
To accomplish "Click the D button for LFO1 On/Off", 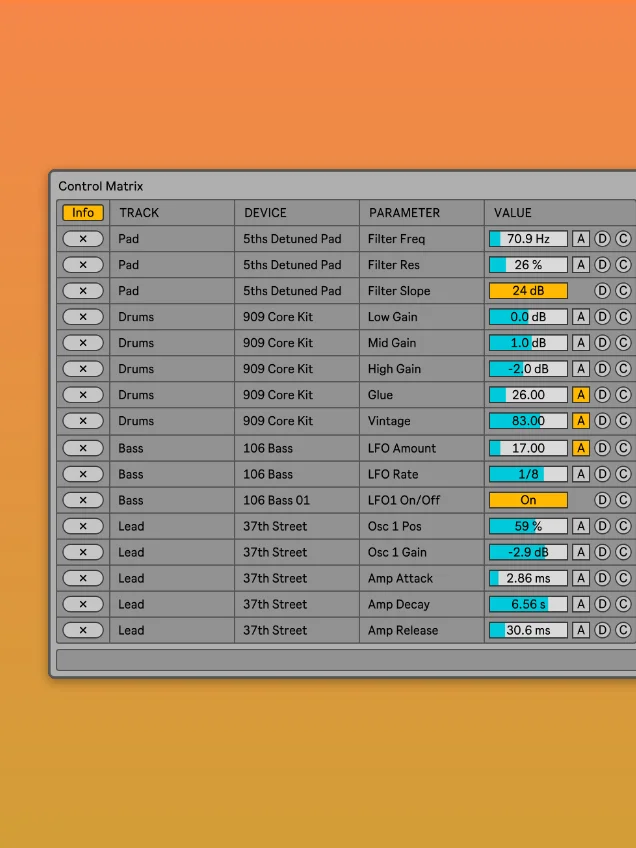I will click(x=602, y=500).
